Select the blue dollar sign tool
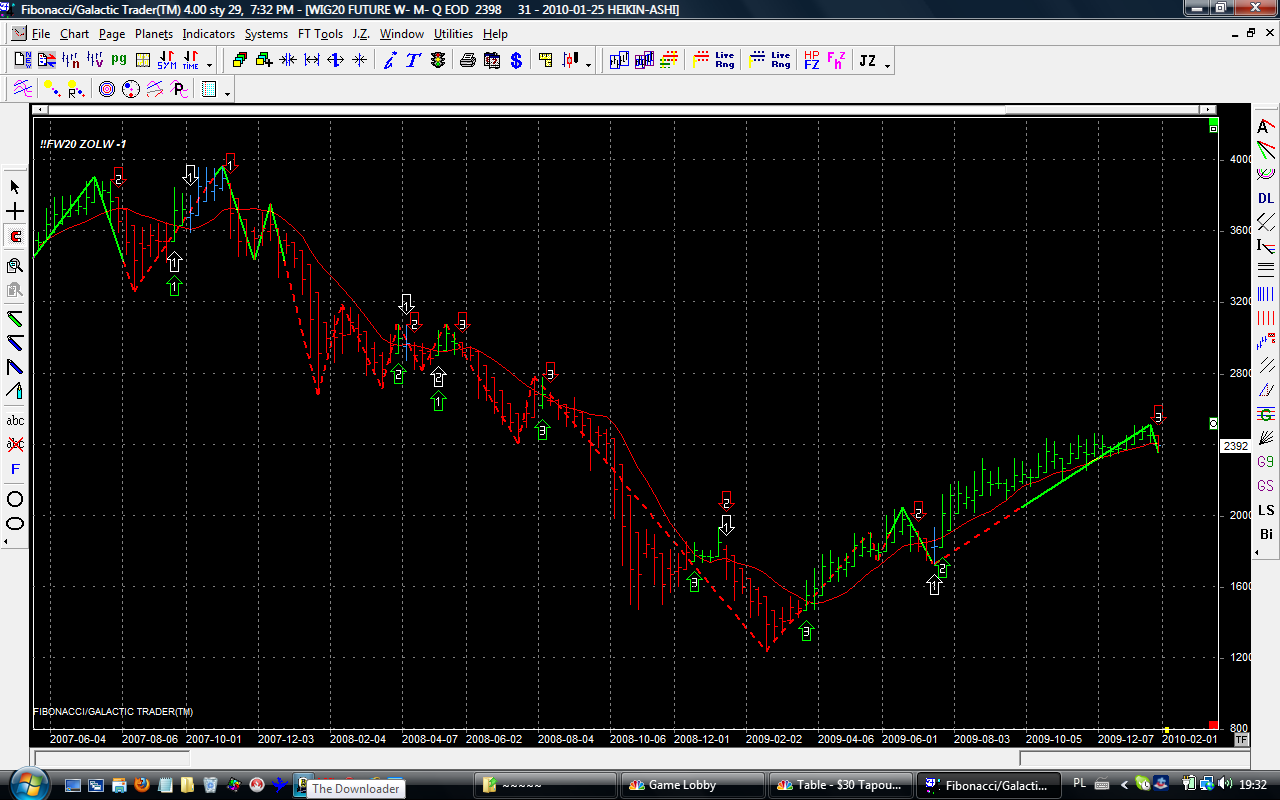Screen dimensions: 1280x800 point(516,61)
